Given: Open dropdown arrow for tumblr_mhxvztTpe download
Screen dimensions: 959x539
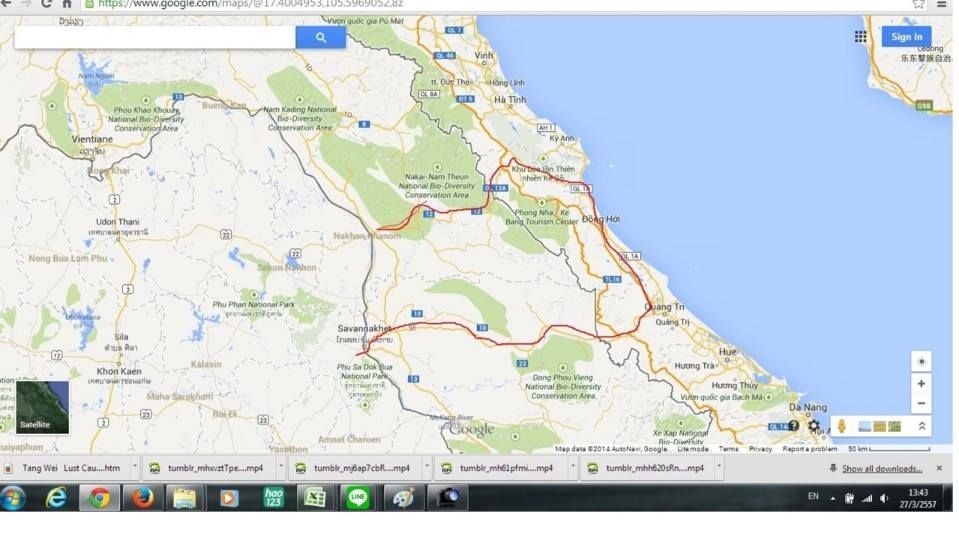Looking at the screenshot, I should (x=280, y=468).
